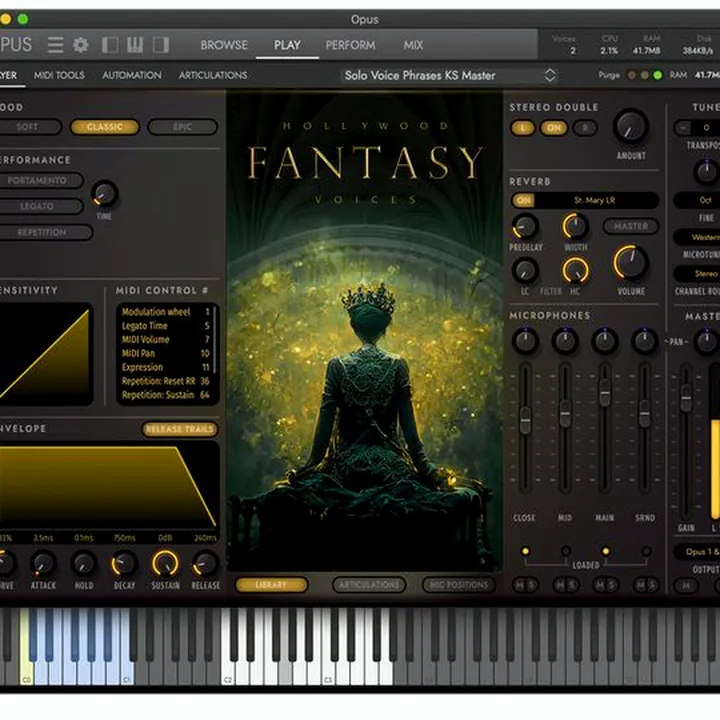Adjust the envelope Hold knob
The image size is (720, 720).
(84, 564)
